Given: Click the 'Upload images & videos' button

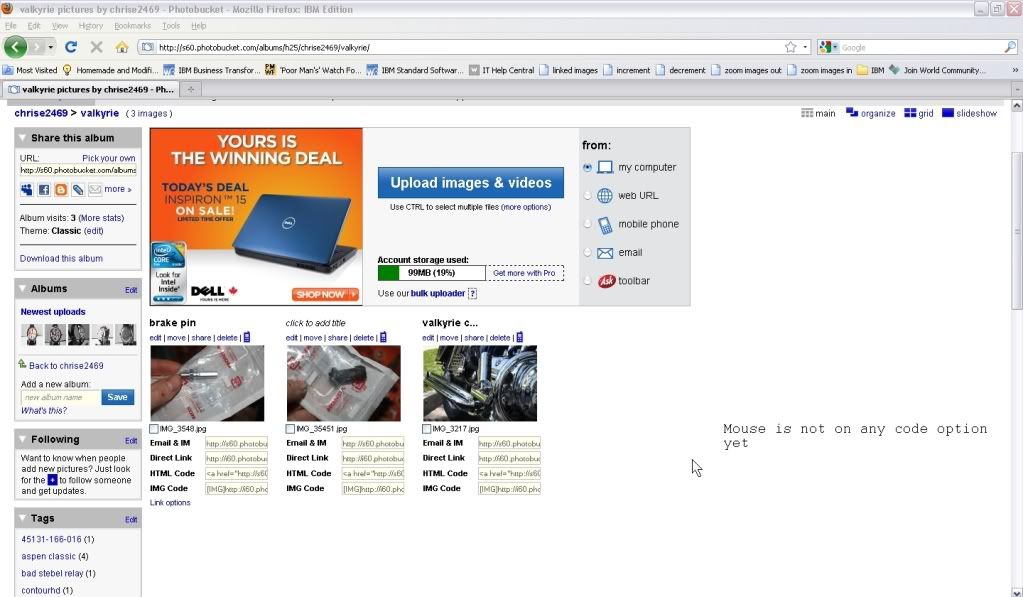Looking at the screenshot, I should click(x=470, y=183).
